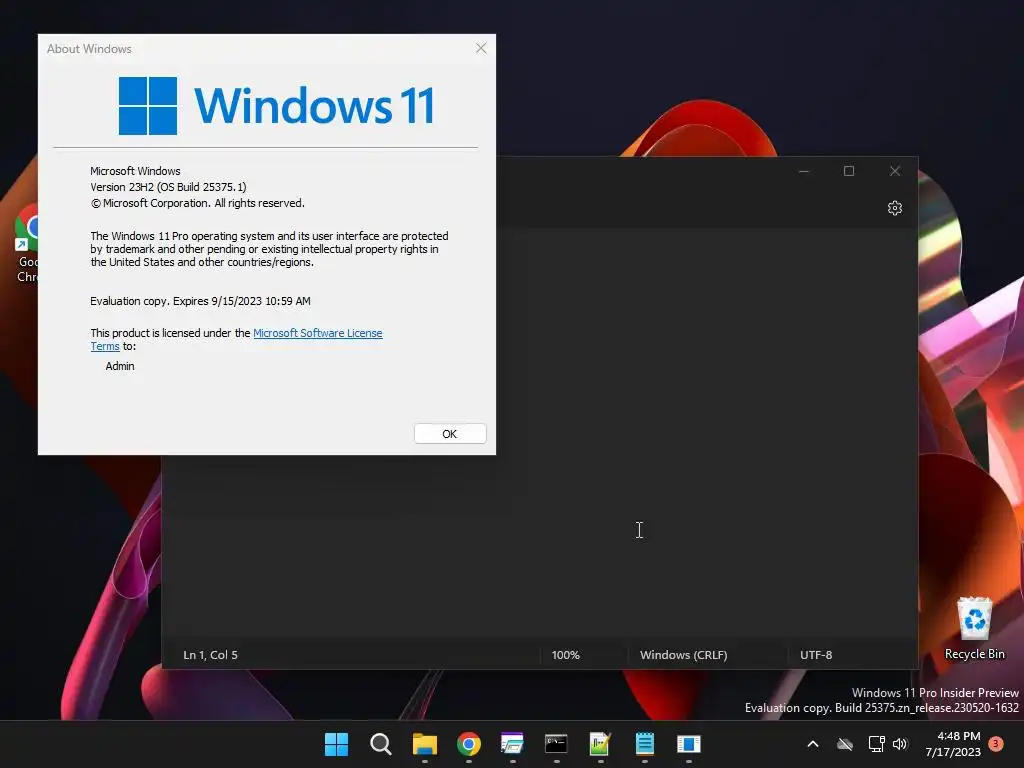This screenshot has width=1024, height=768.
Task: Maximize the Notepad window
Action: pyautogui.click(x=849, y=171)
